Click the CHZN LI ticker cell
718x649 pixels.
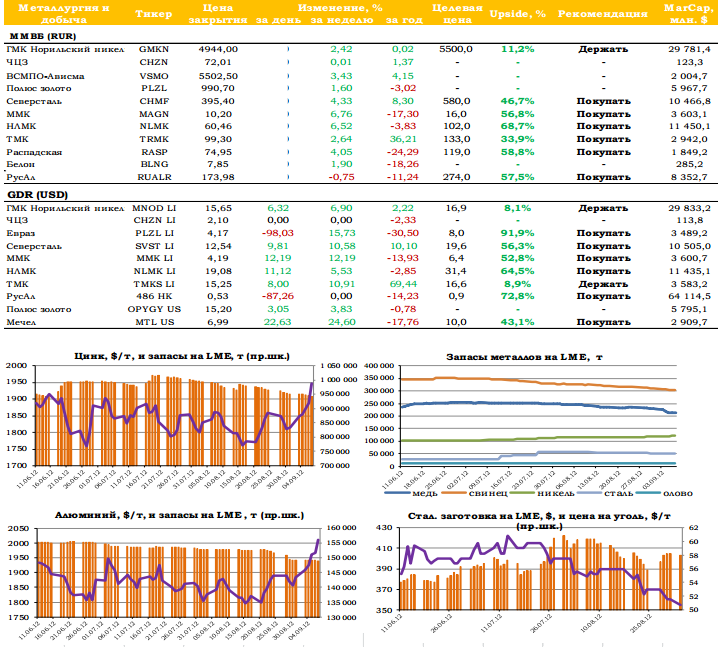(154, 220)
